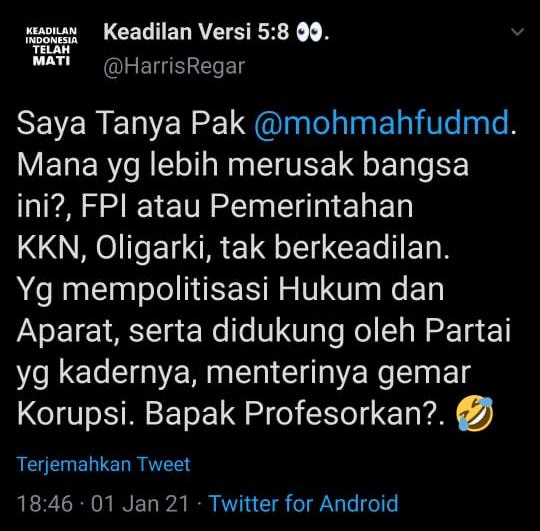Viewport: 540px width, 531px height.
Task: Select the 01 Jan 21 date
Action: pos(140,503)
